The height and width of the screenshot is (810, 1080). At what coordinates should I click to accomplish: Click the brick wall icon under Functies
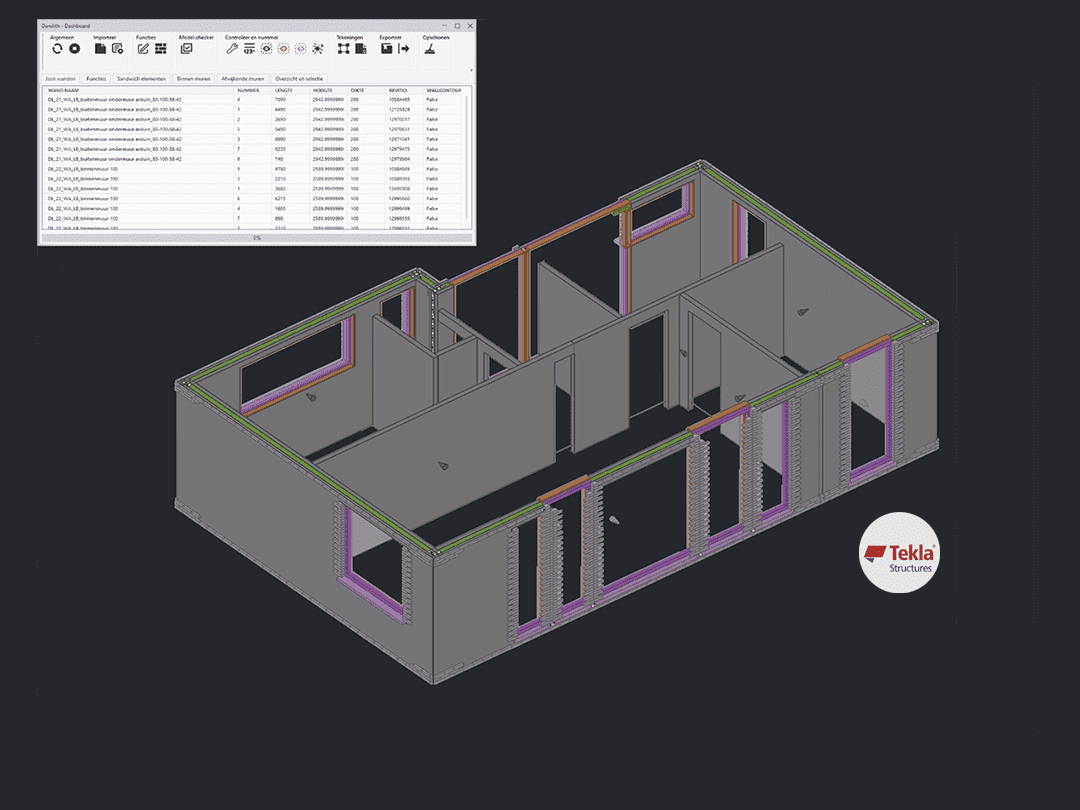(x=160, y=48)
